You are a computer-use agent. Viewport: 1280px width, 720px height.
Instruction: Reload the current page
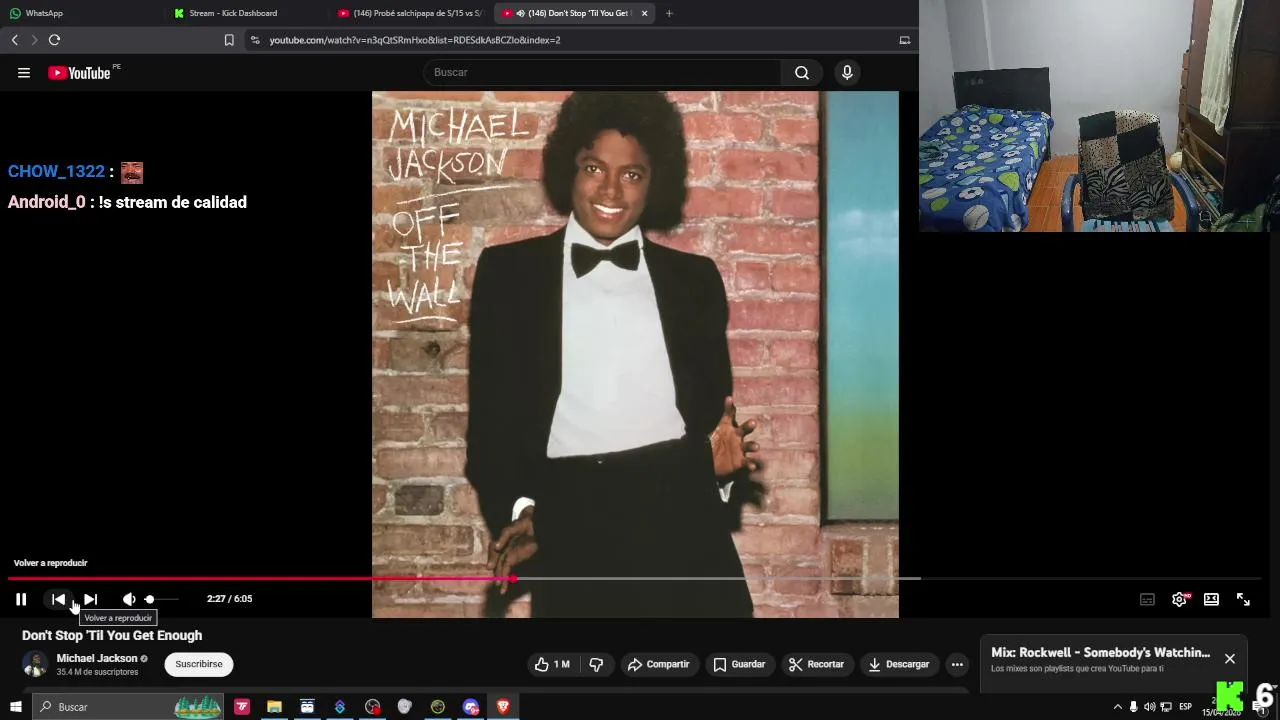54,40
